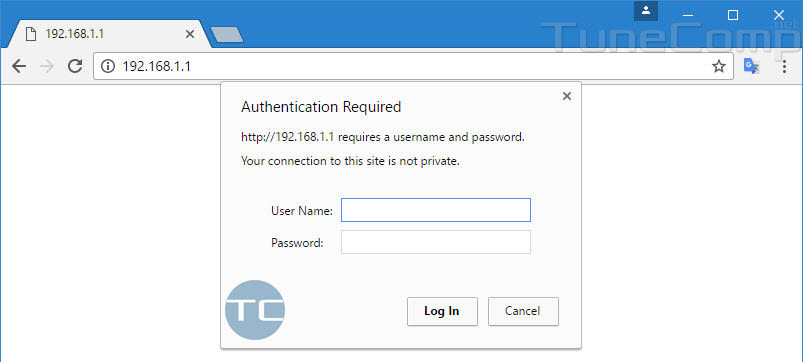
Task: Open a new tab with new-tab button
Action: (x=227, y=35)
